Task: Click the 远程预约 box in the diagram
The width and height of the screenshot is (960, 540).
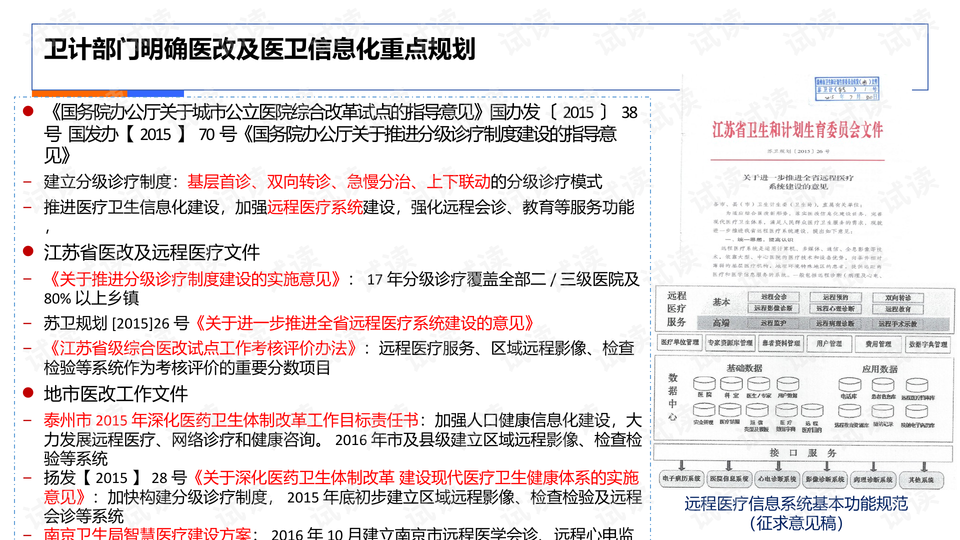Action: tap(836, 297)
